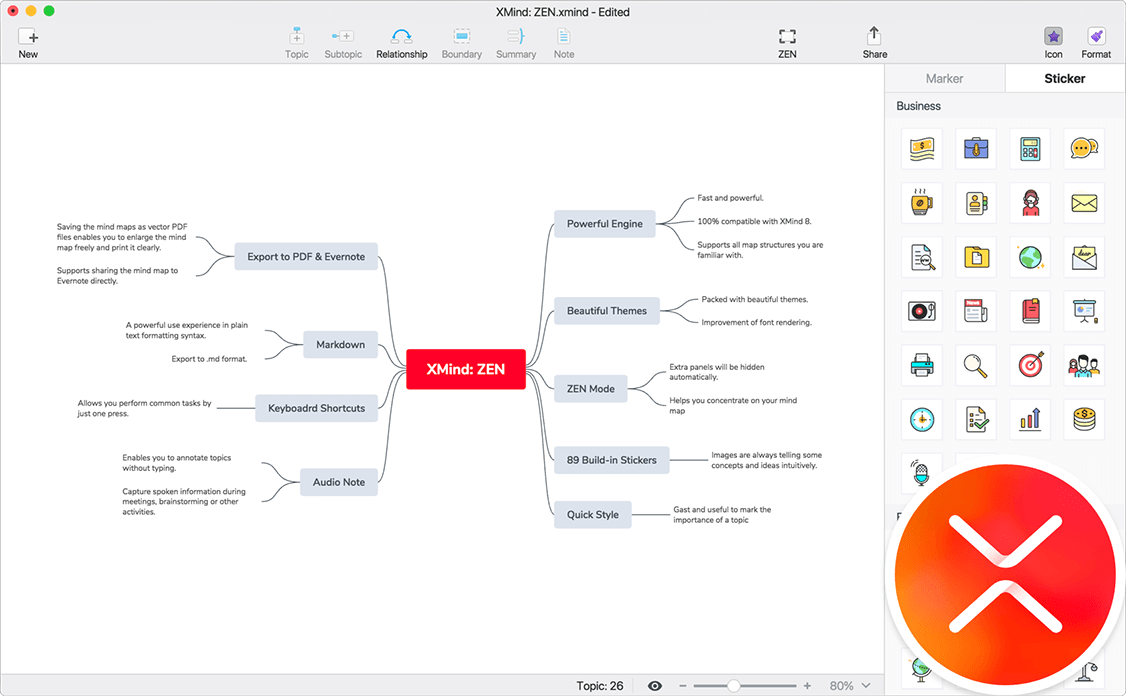Insert the contact ID badge sticker
The width and height of the screenshot is (1126, 696).
pyautogui.click(x=976, y=203)
